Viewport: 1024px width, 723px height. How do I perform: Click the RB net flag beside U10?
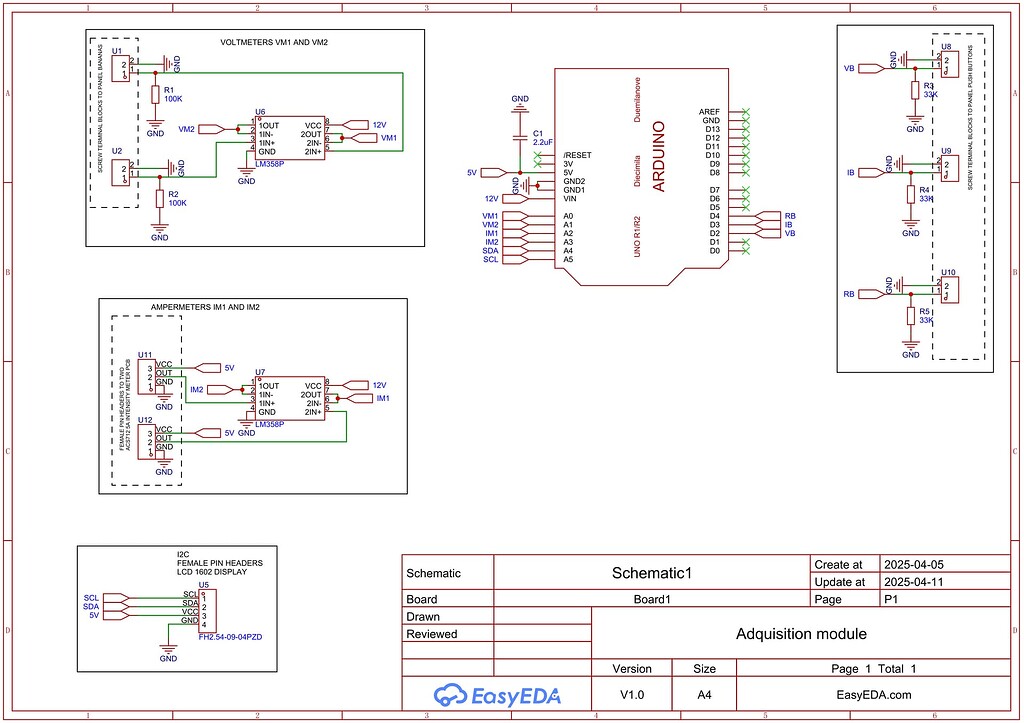[x=871, y=295]
